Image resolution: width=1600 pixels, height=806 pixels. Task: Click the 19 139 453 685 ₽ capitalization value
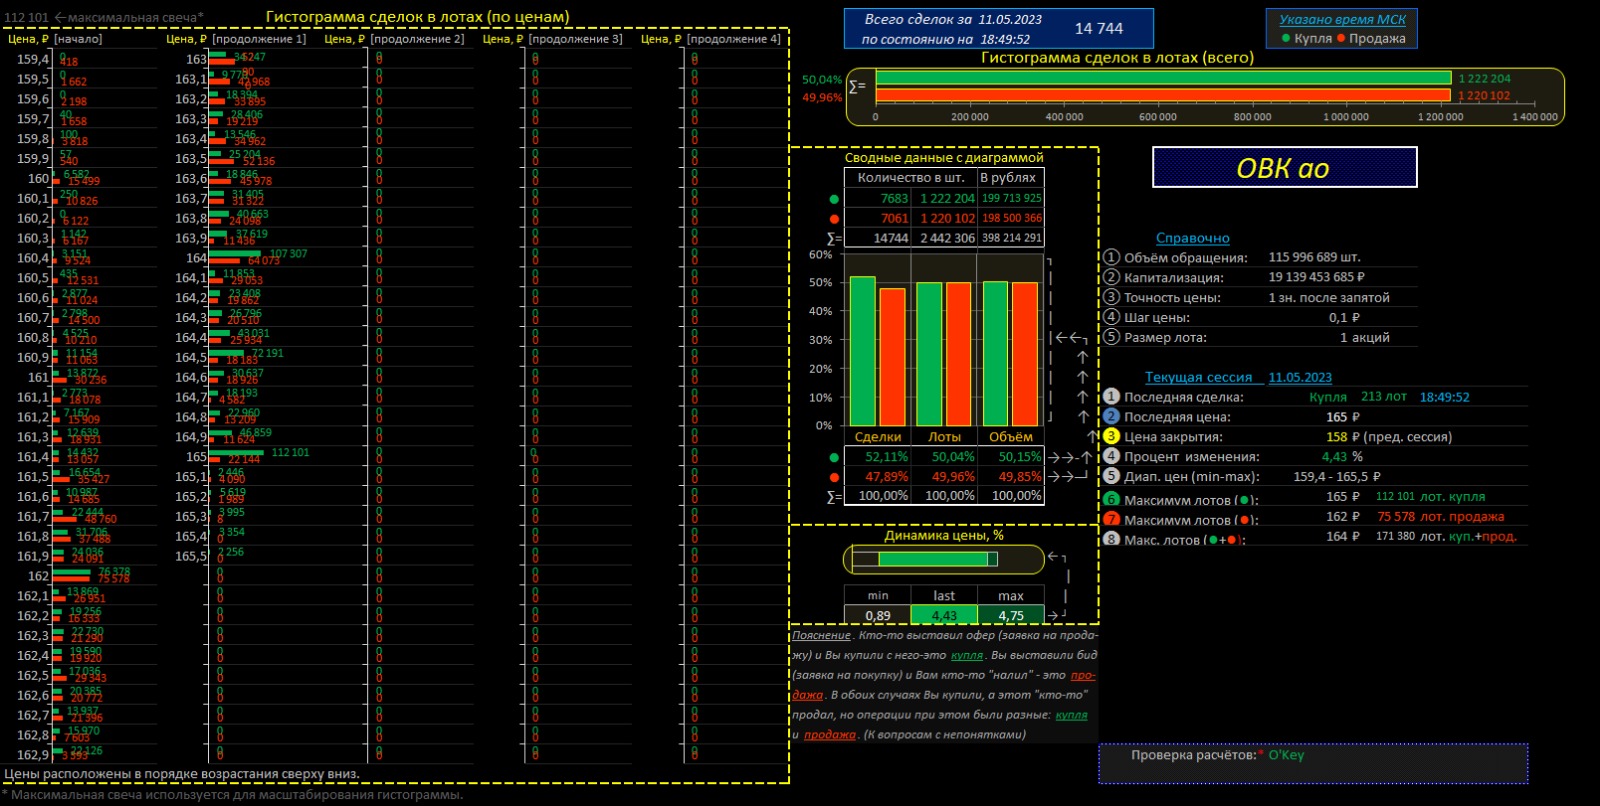[1317, 277]
